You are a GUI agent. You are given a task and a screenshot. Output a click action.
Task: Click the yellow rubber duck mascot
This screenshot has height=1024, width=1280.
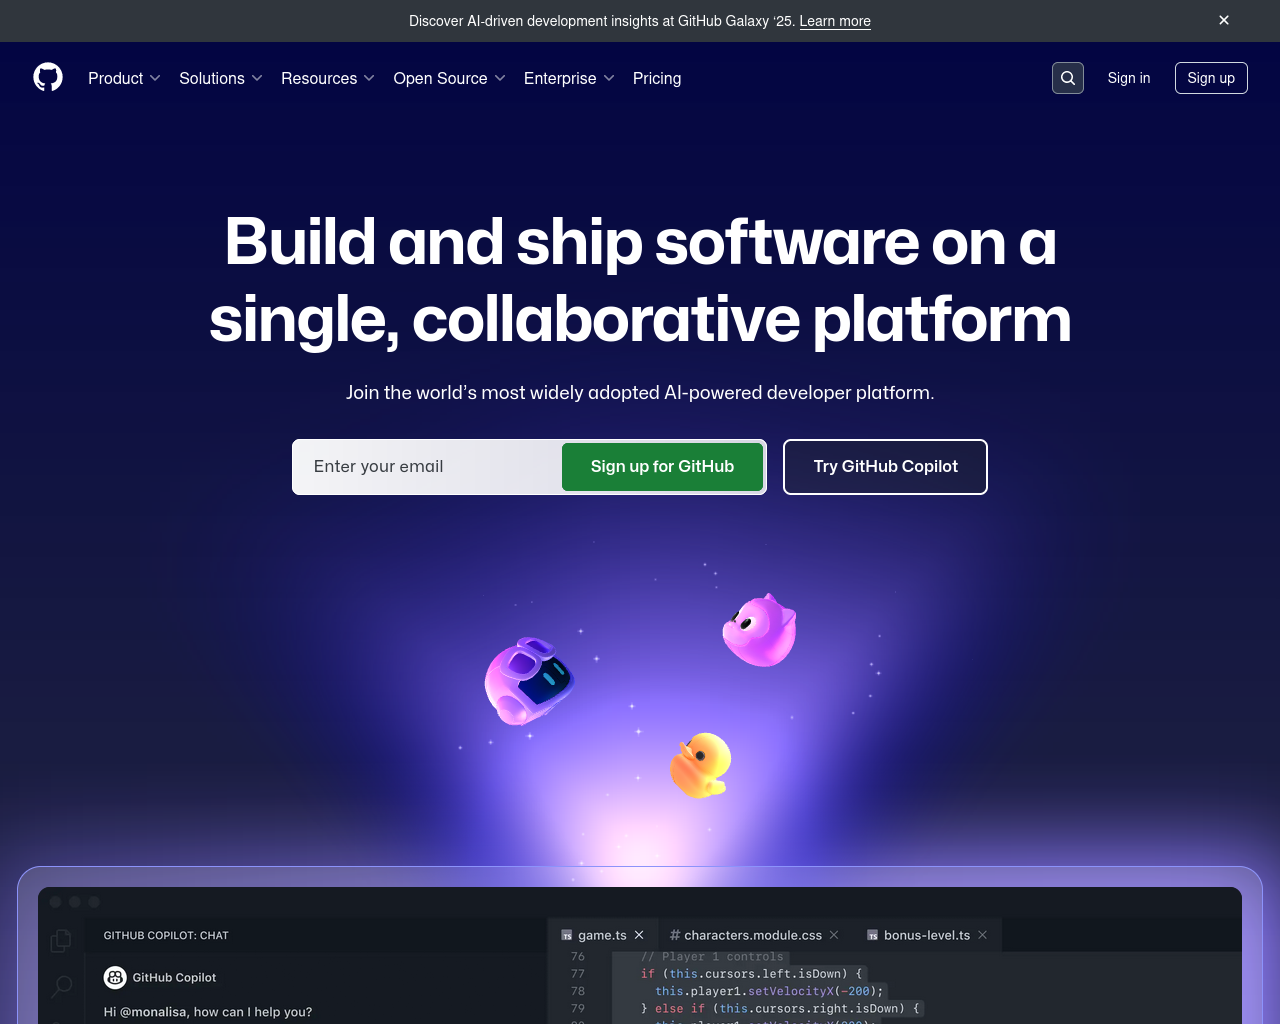pyautogui.click(x=700, y=765)
